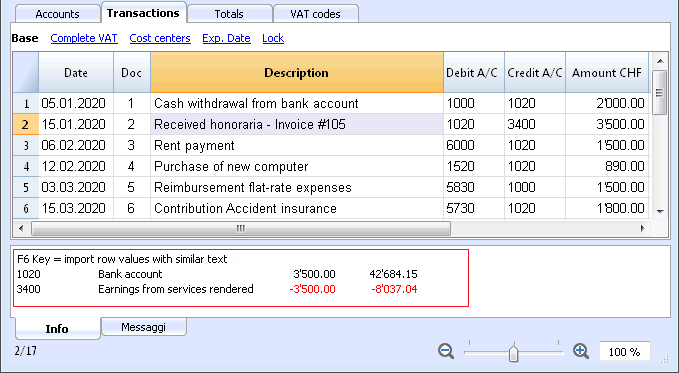The width and height of the screenshot is (679, 373).
Task: Click the zoom out magnifier icon
Action: tap(446, 351)
